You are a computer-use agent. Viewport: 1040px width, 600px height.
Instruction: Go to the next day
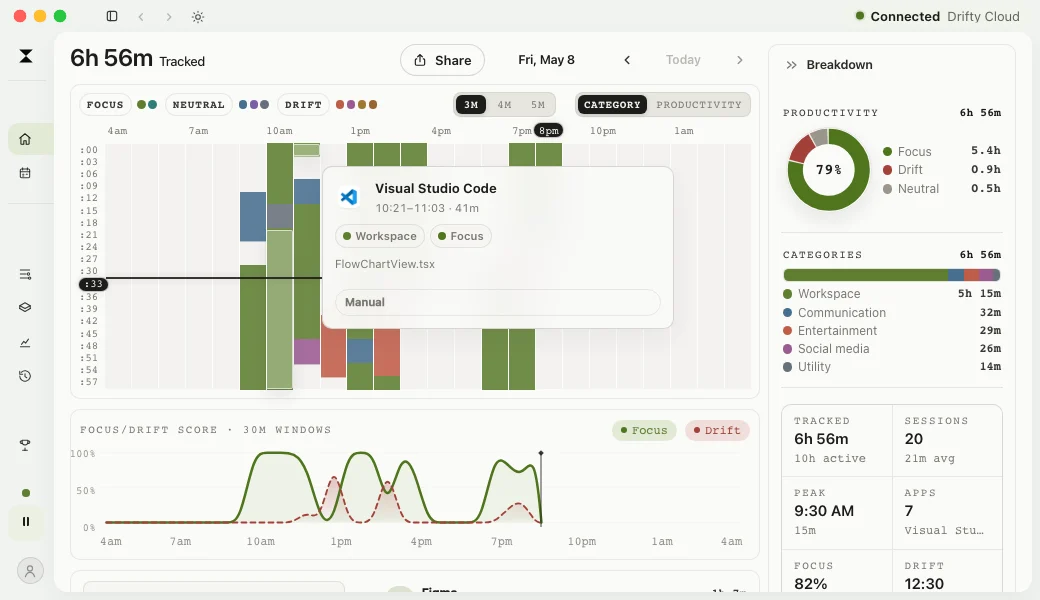(740, 60)
